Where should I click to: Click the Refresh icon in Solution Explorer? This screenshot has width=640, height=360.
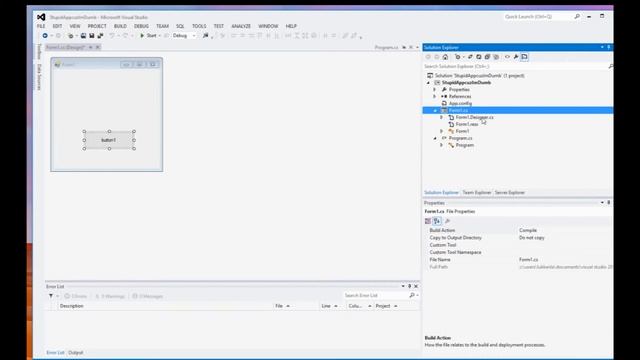(x=479, y=57)
